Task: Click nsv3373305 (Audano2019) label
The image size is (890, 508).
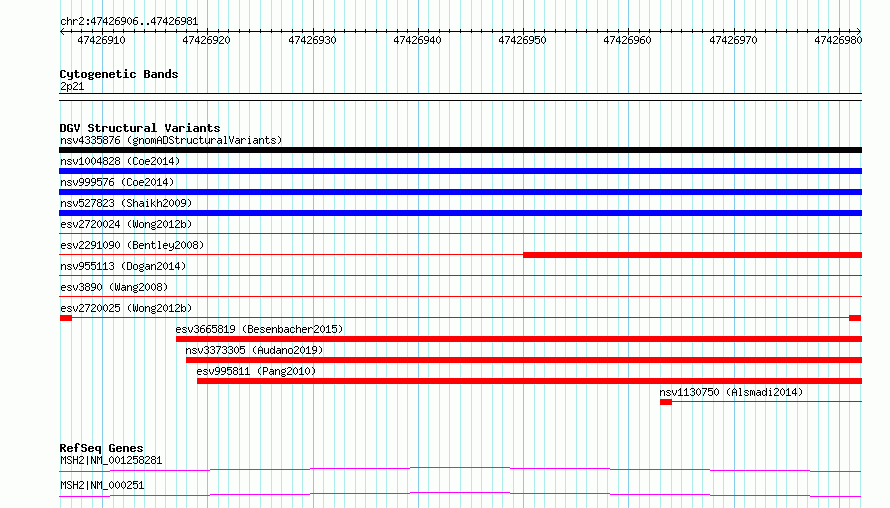Action: [254, 350]
